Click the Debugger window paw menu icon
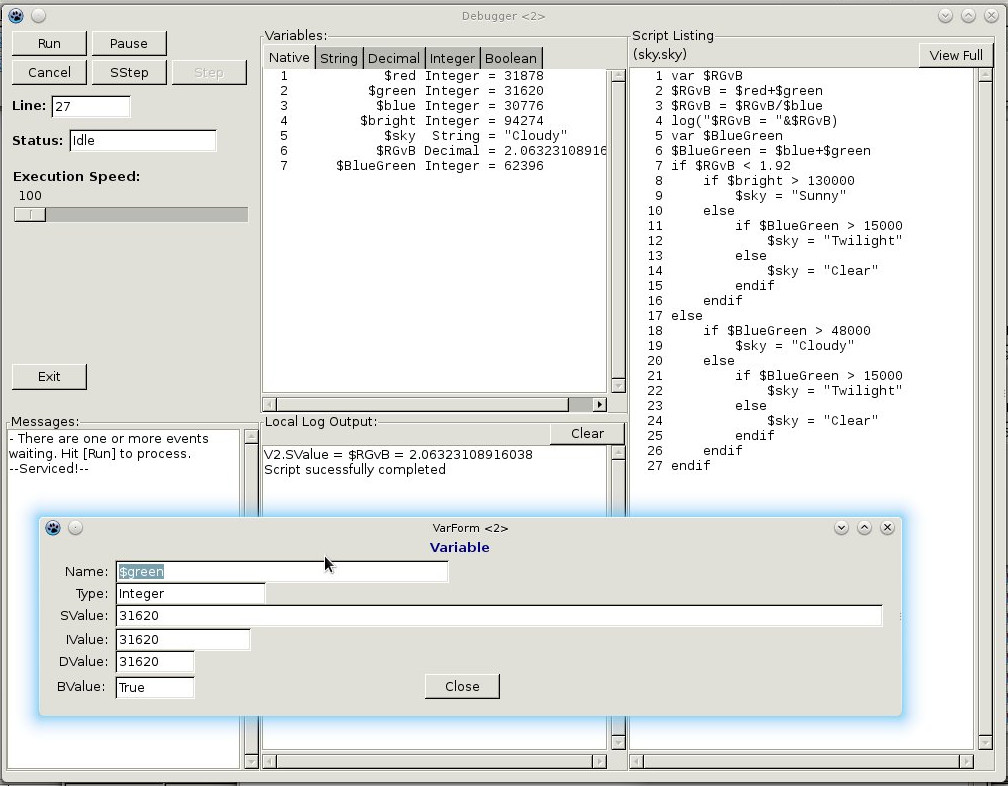 (x=16, y=15)
